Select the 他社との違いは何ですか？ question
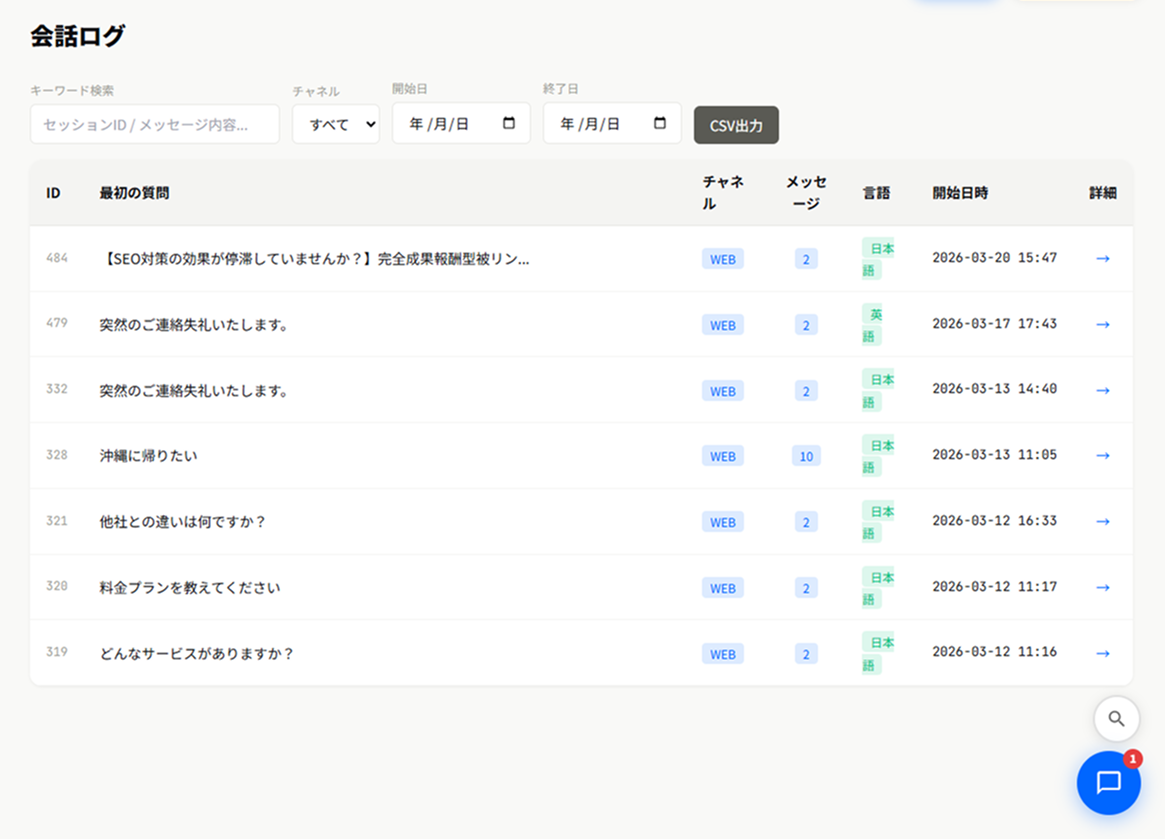Image resolution: width=1165 pixels, height=839 pixels. coord(183,522)
